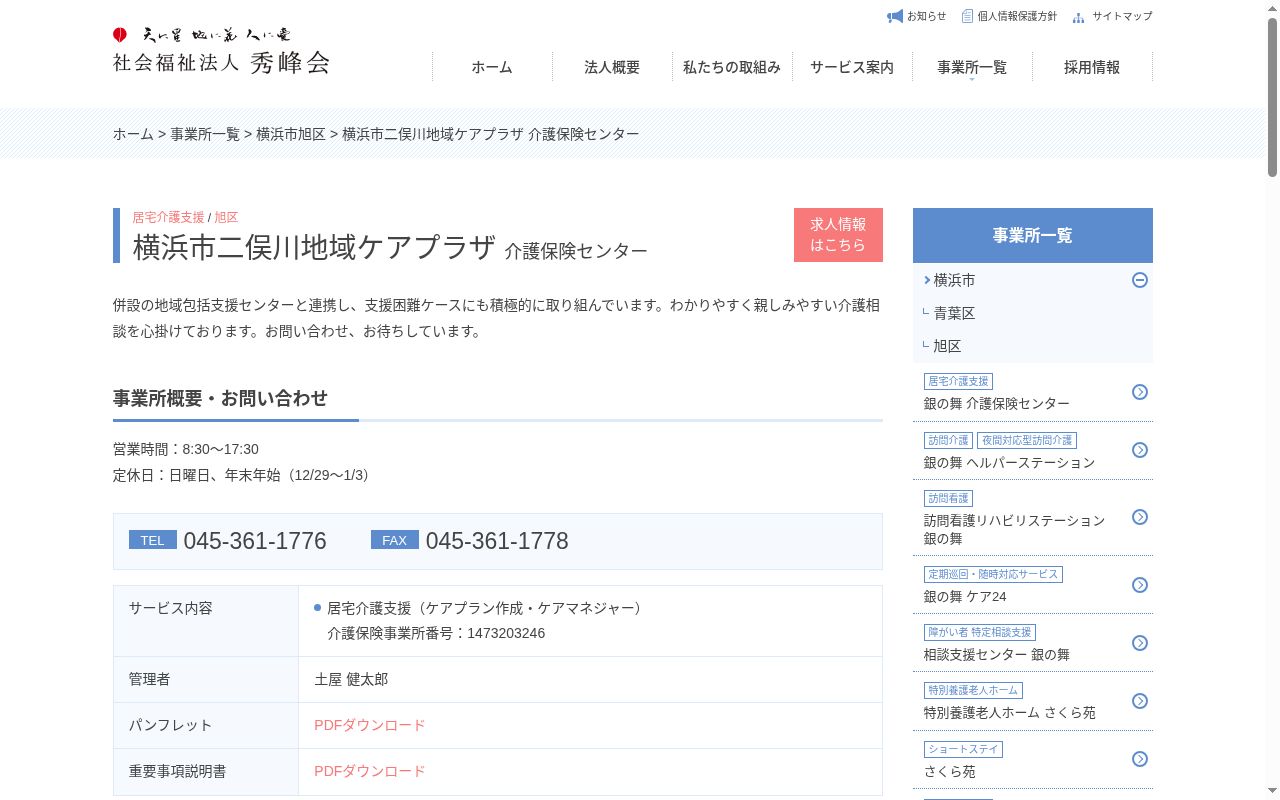Download the 重要事項説明書 PDF
The height and width of the screenshot is (800, 1280).
click(370, 771)
